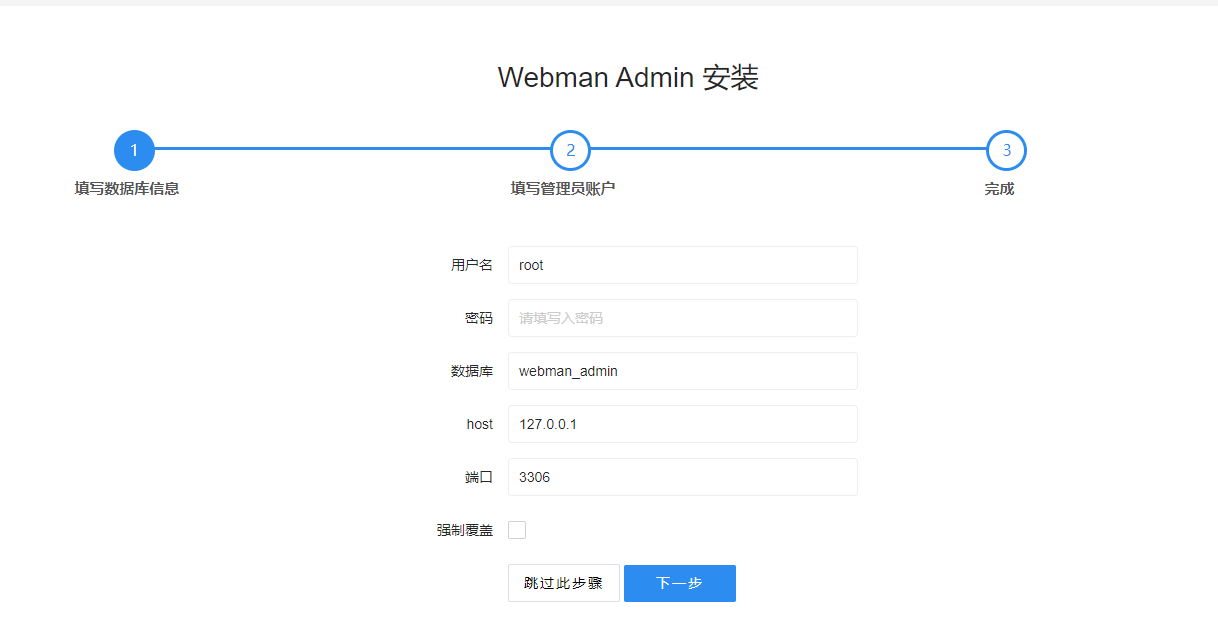This screenshot has width=1218, height=639.
Task: Skip this step with 跳过此步骤
Action: 564,583
